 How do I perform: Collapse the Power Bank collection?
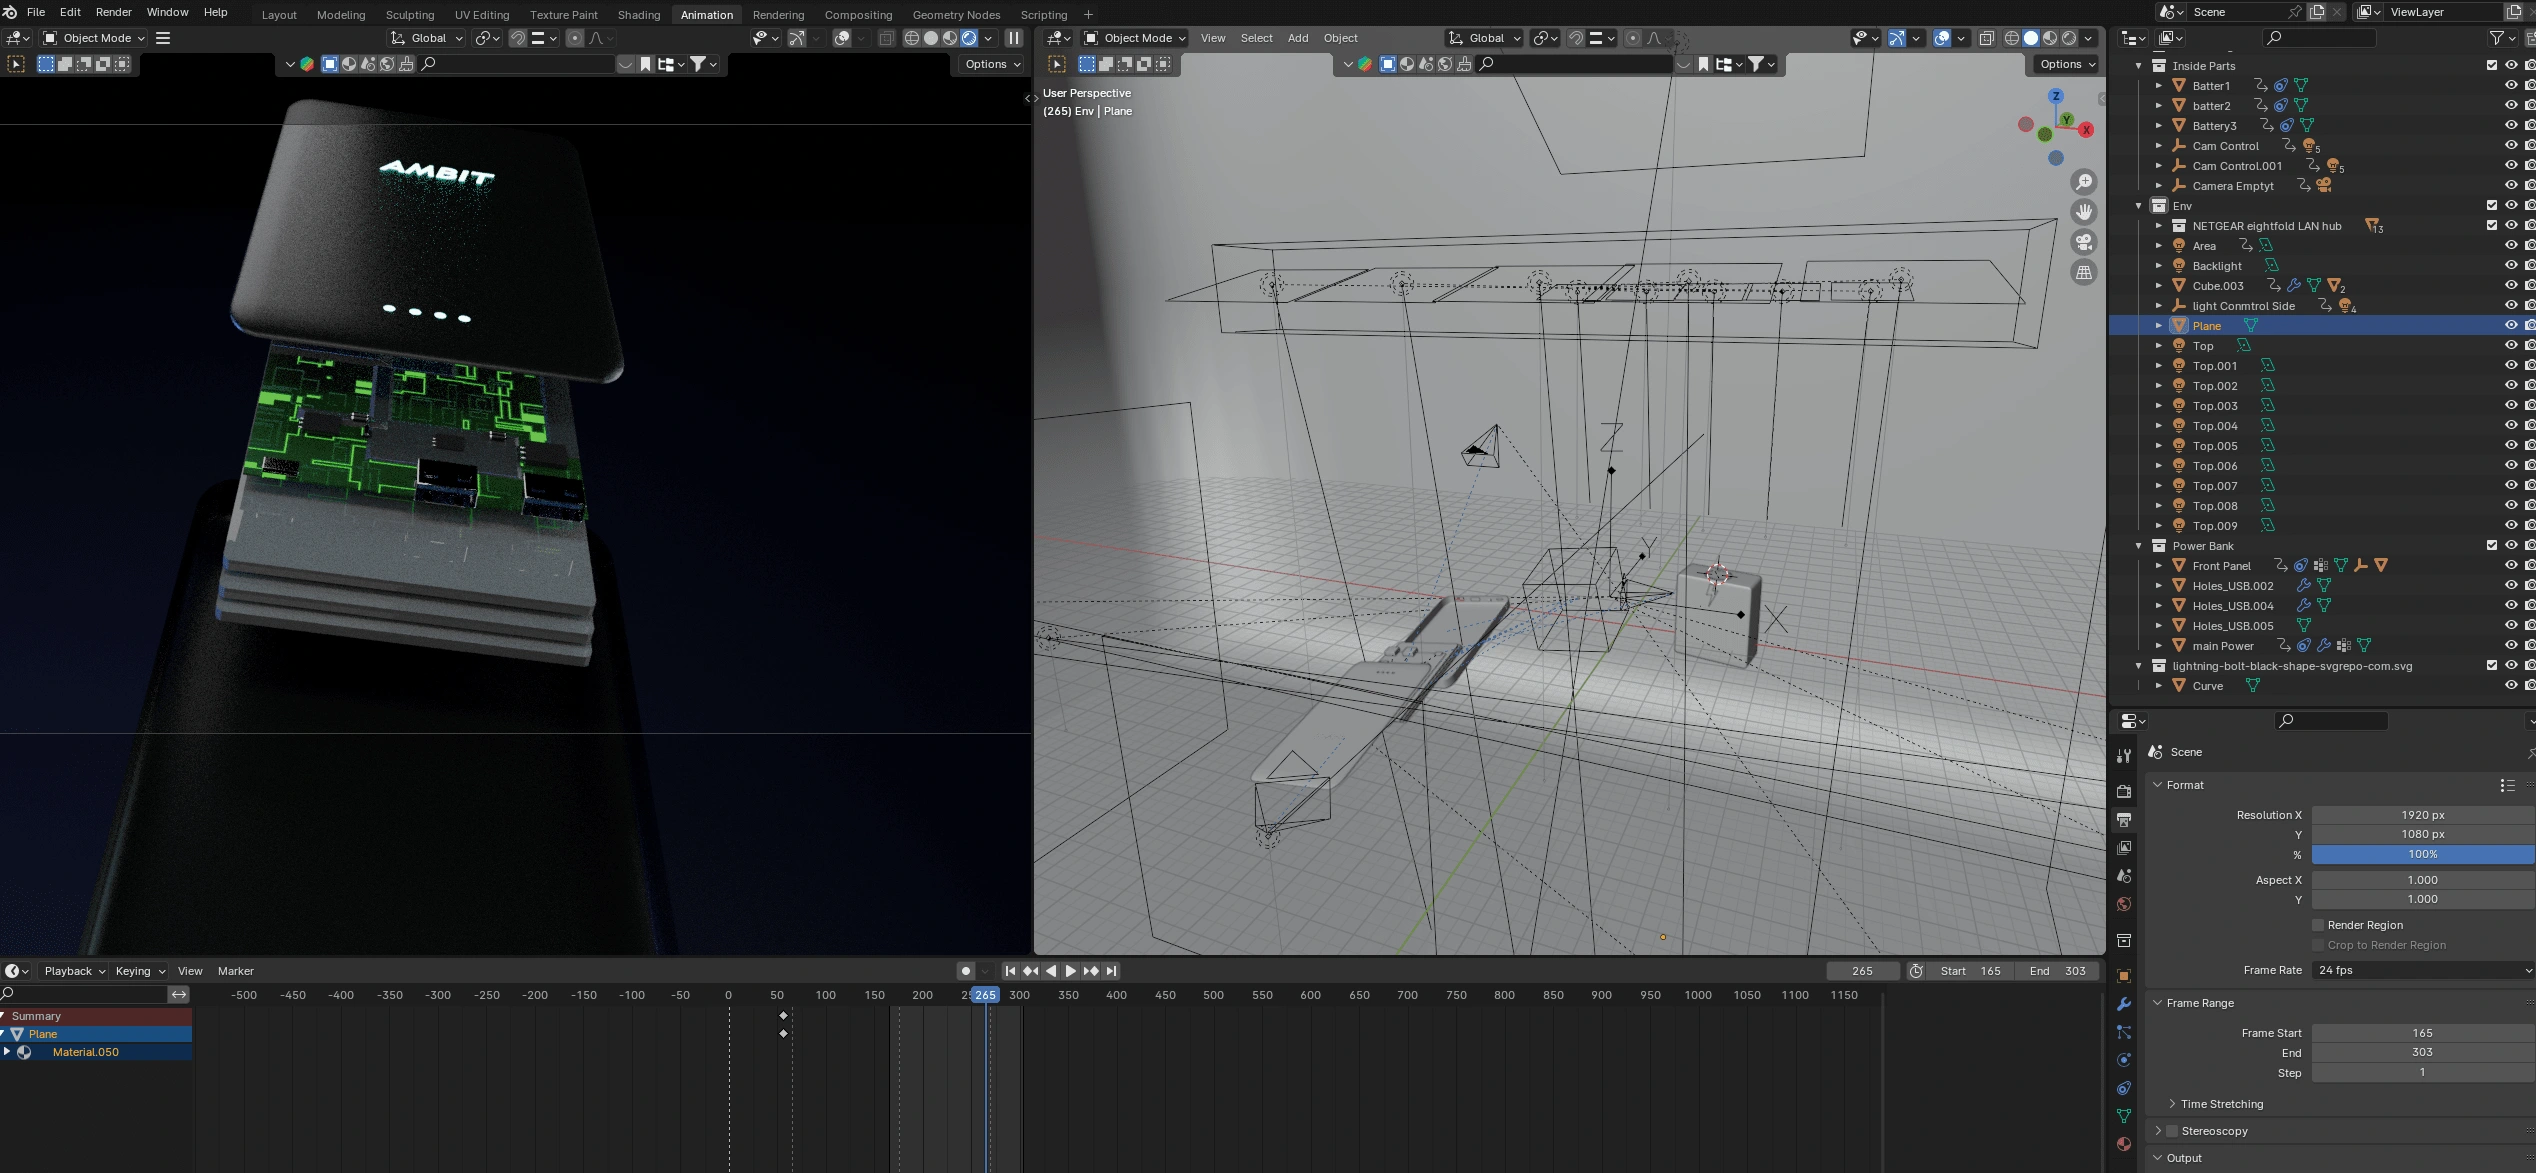[x=2139, y=546]
